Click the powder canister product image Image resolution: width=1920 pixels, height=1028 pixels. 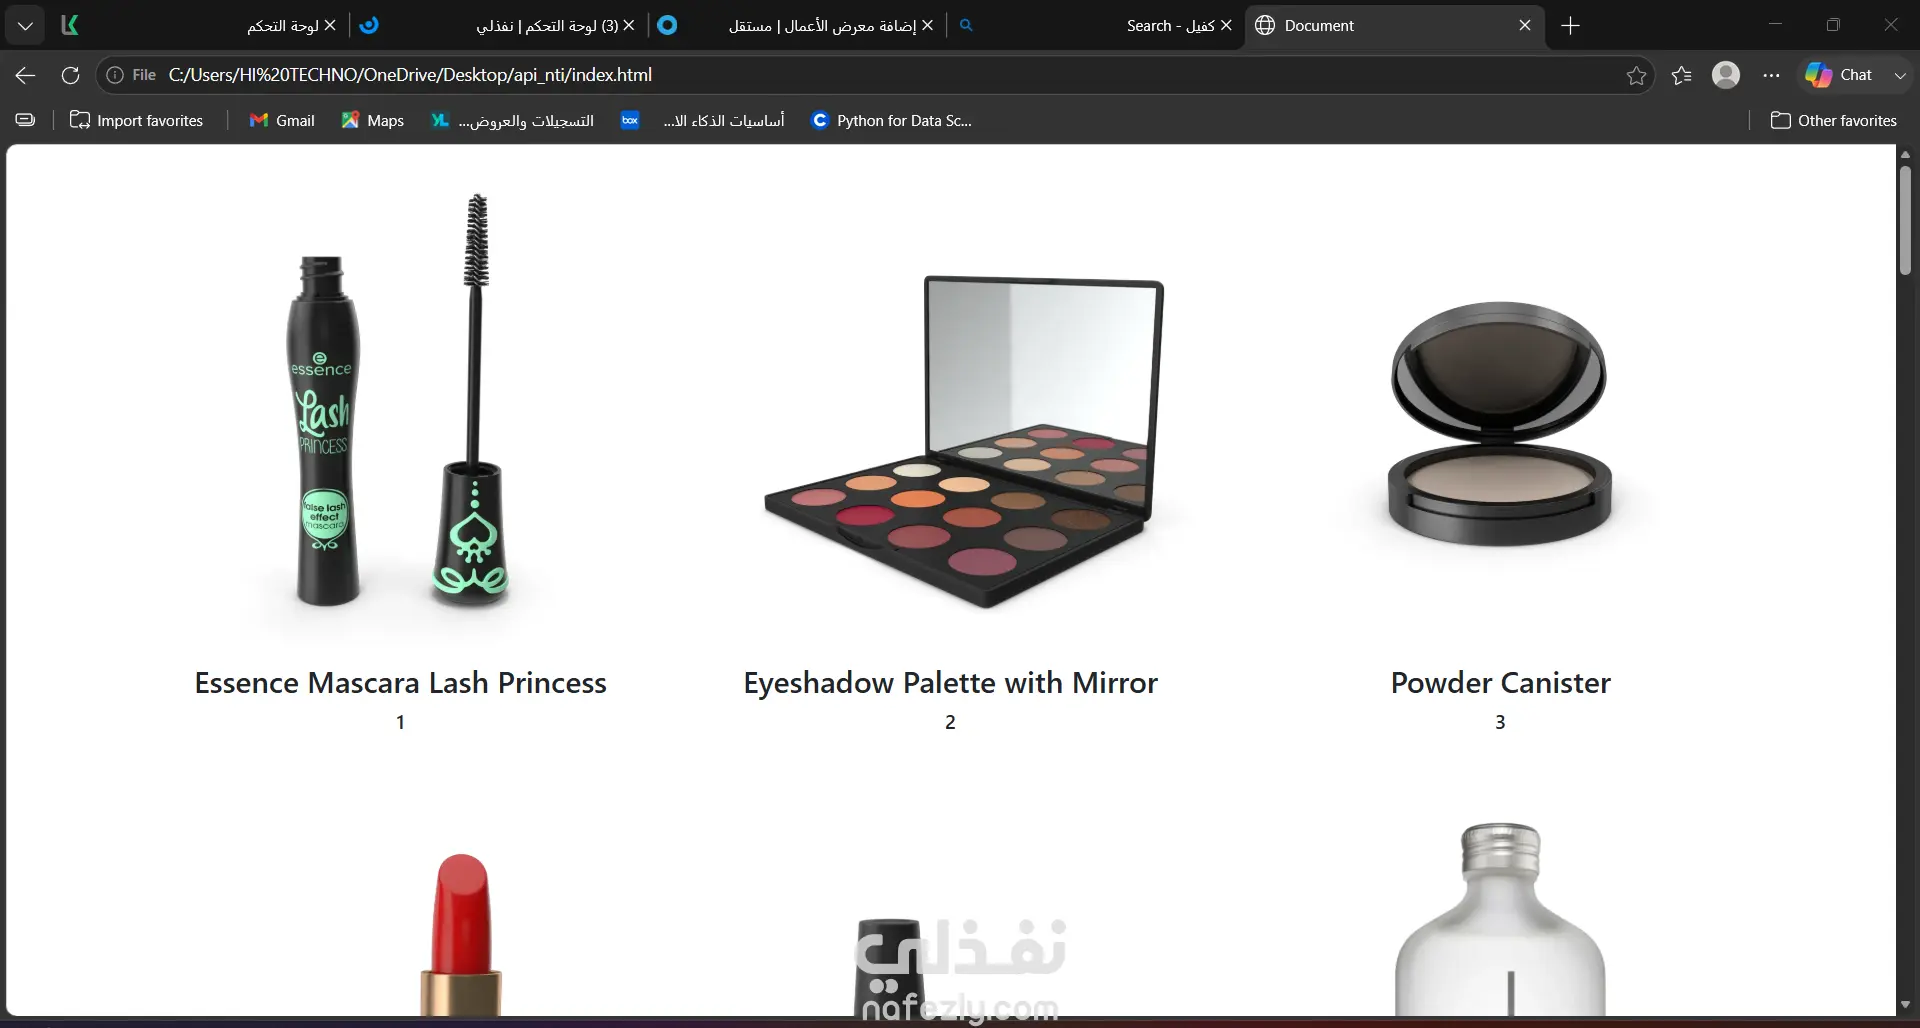click(x=1500, y=424)
